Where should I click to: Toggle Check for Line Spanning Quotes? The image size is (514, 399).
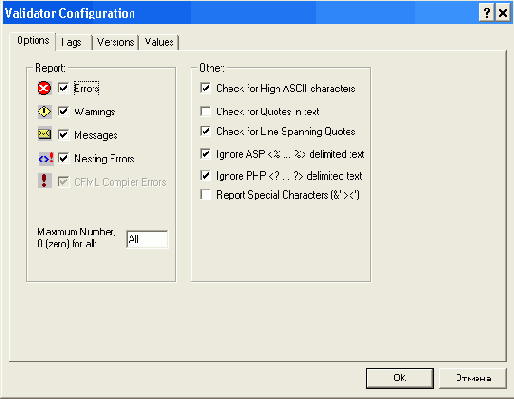tap(205, 131)
